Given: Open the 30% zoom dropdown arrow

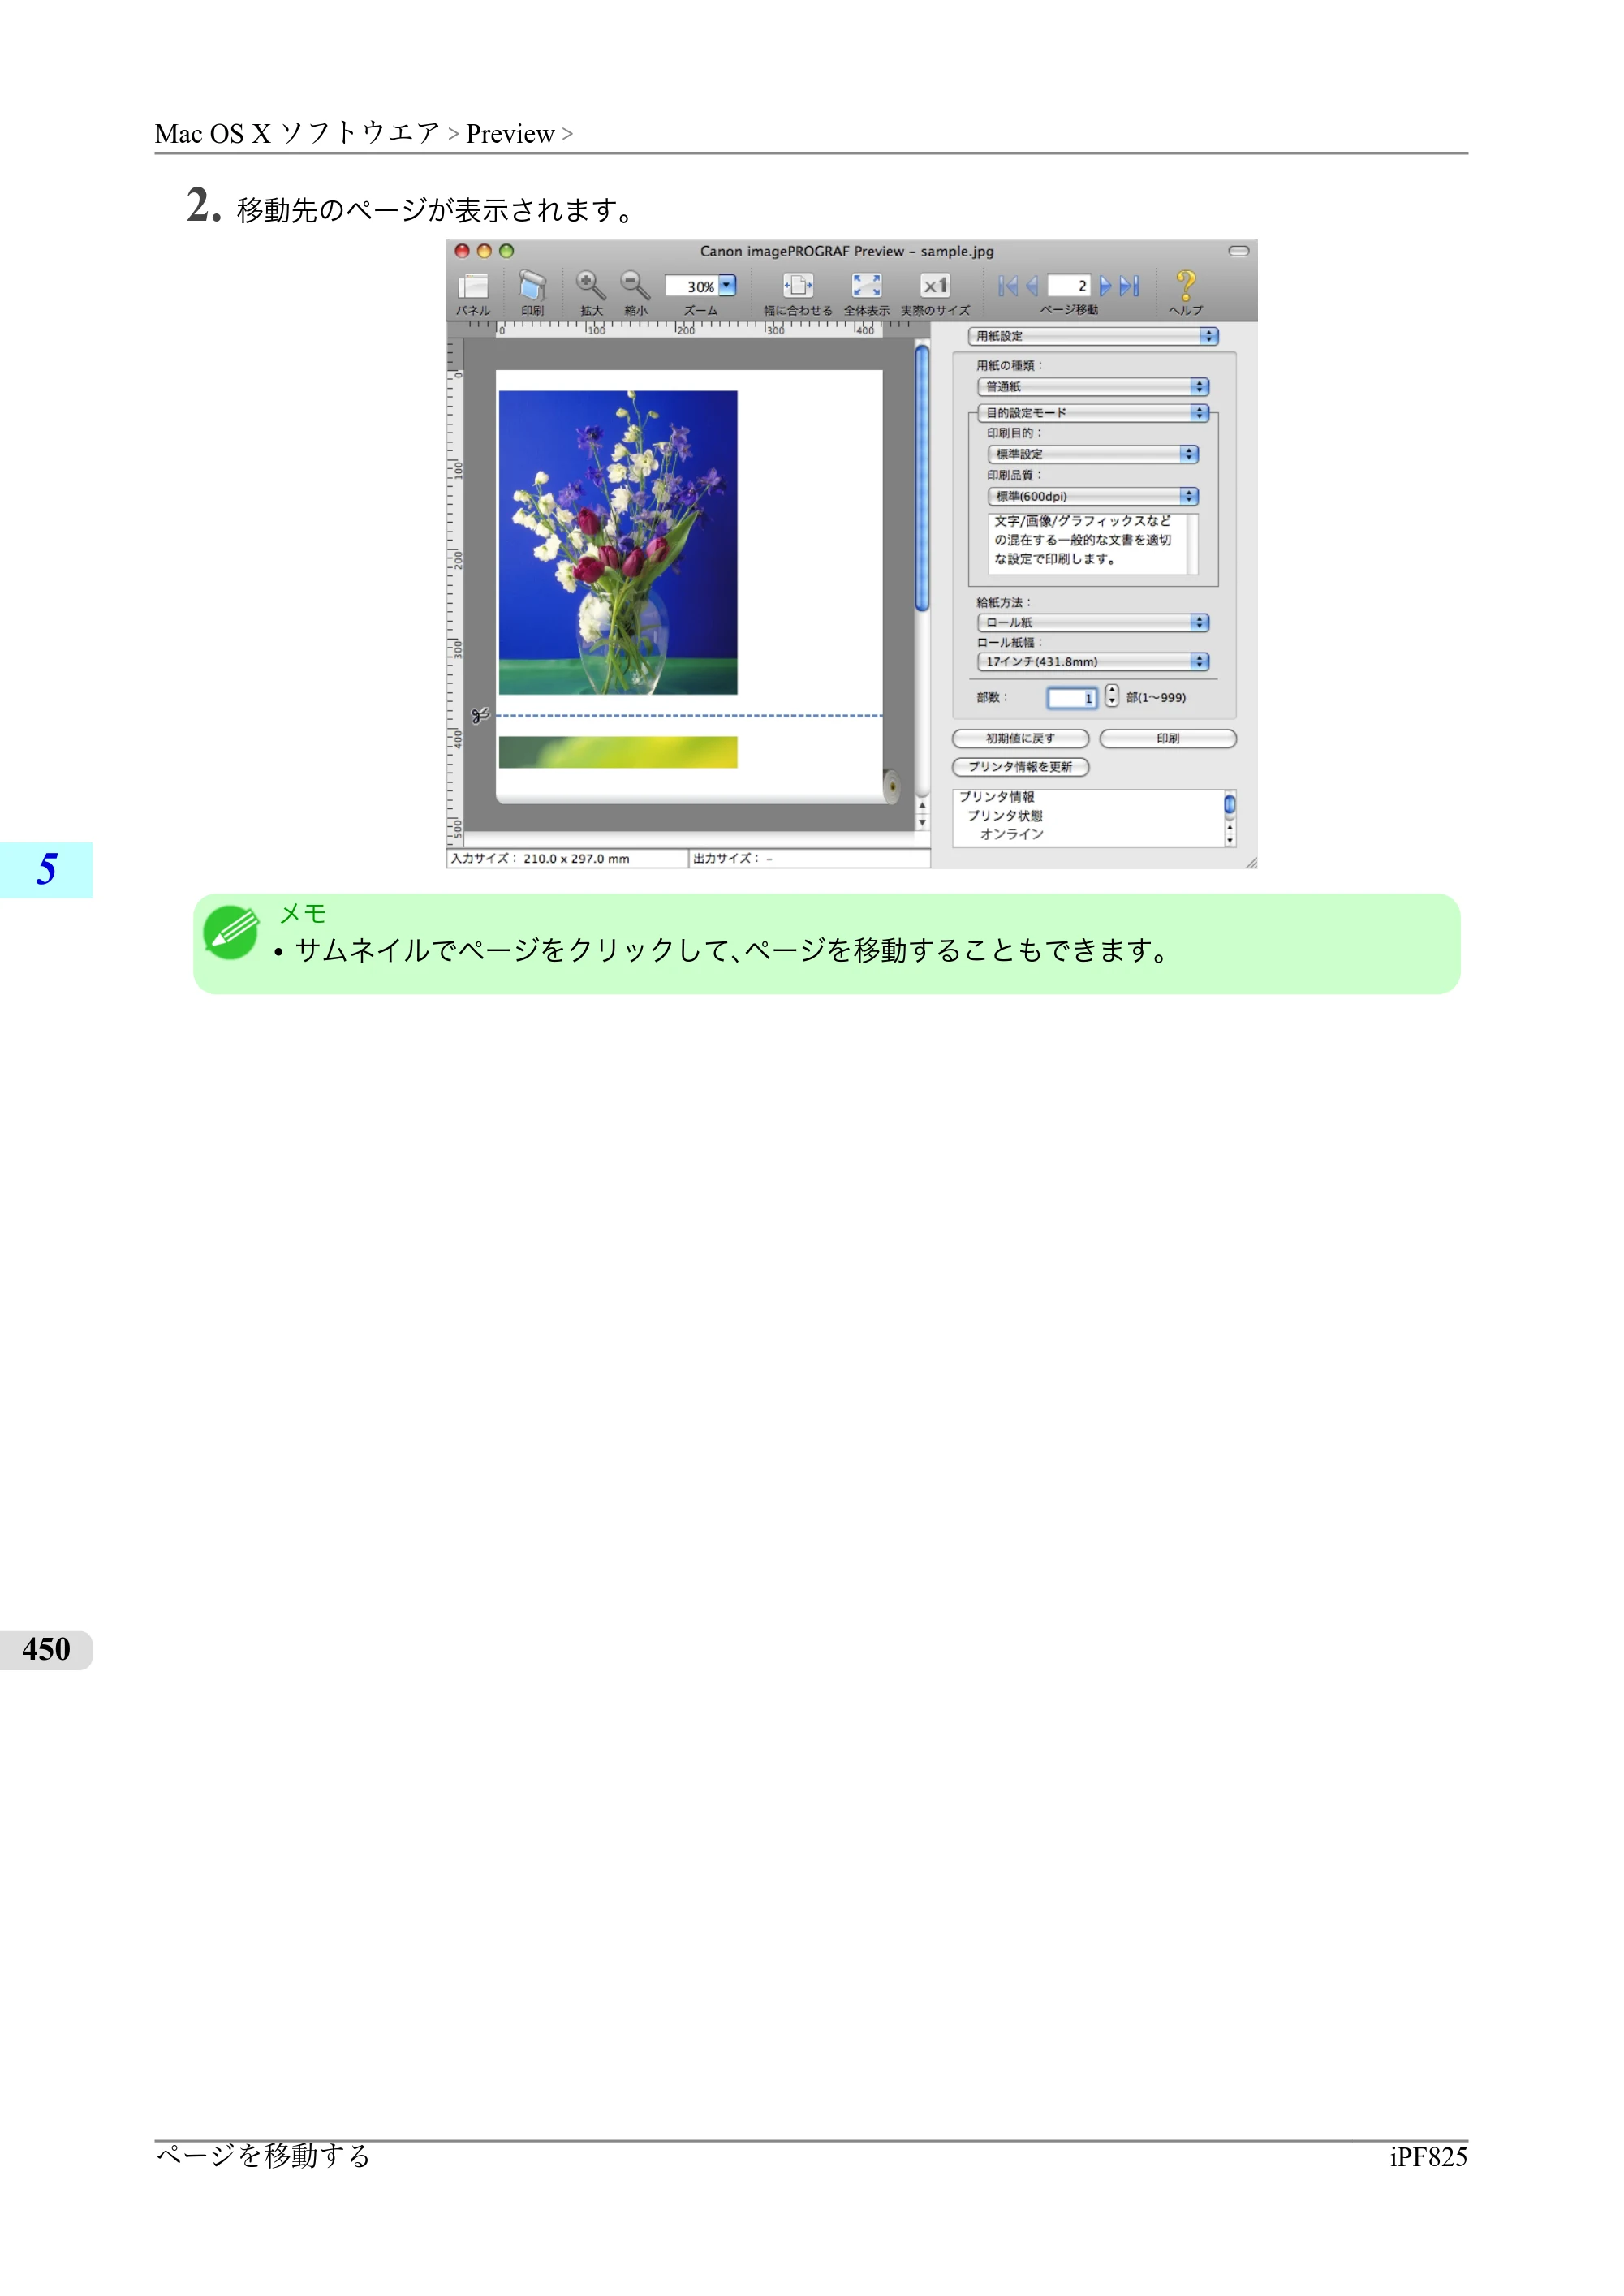Looking at the screenshot, I should point(728,286).
